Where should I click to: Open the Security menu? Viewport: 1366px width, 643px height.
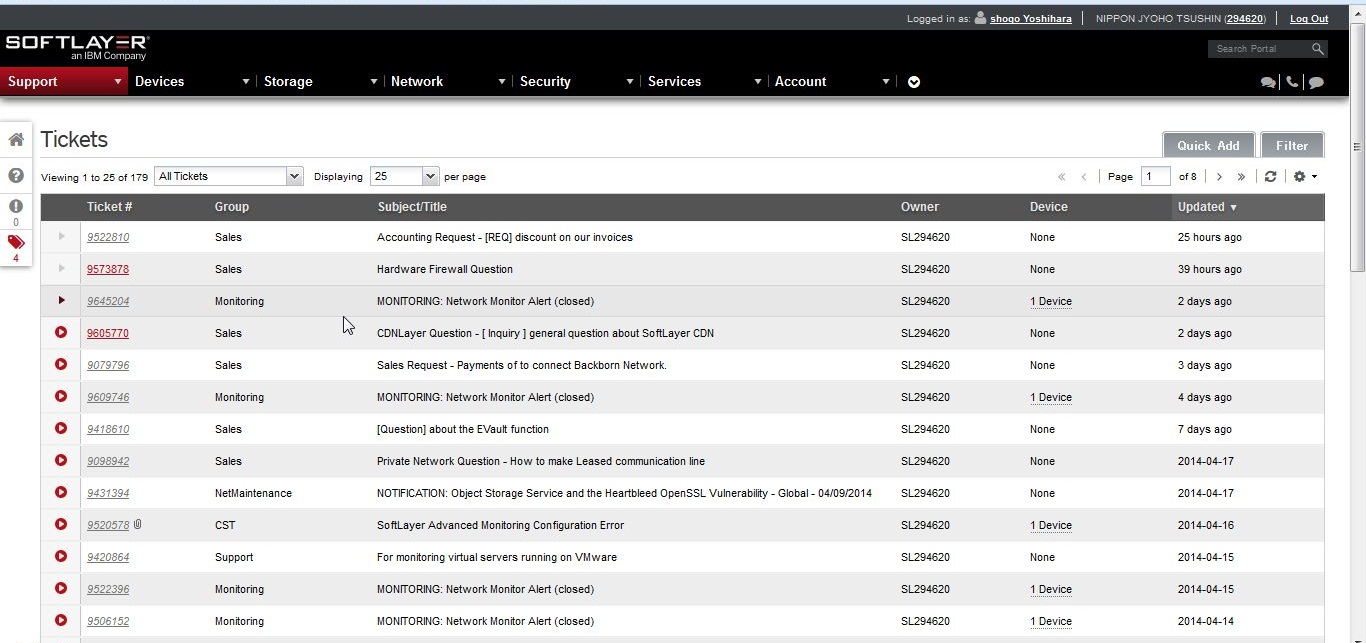576,82
